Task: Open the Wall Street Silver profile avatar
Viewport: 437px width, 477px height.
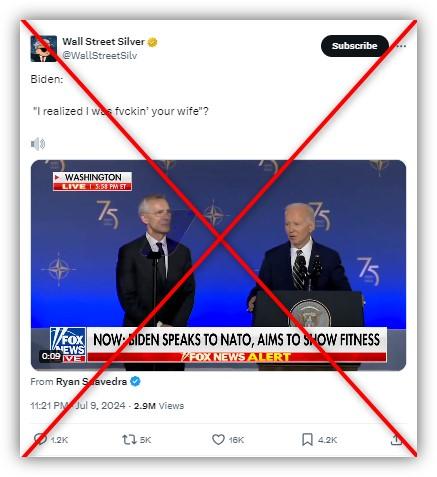Action: coord(44,49)
